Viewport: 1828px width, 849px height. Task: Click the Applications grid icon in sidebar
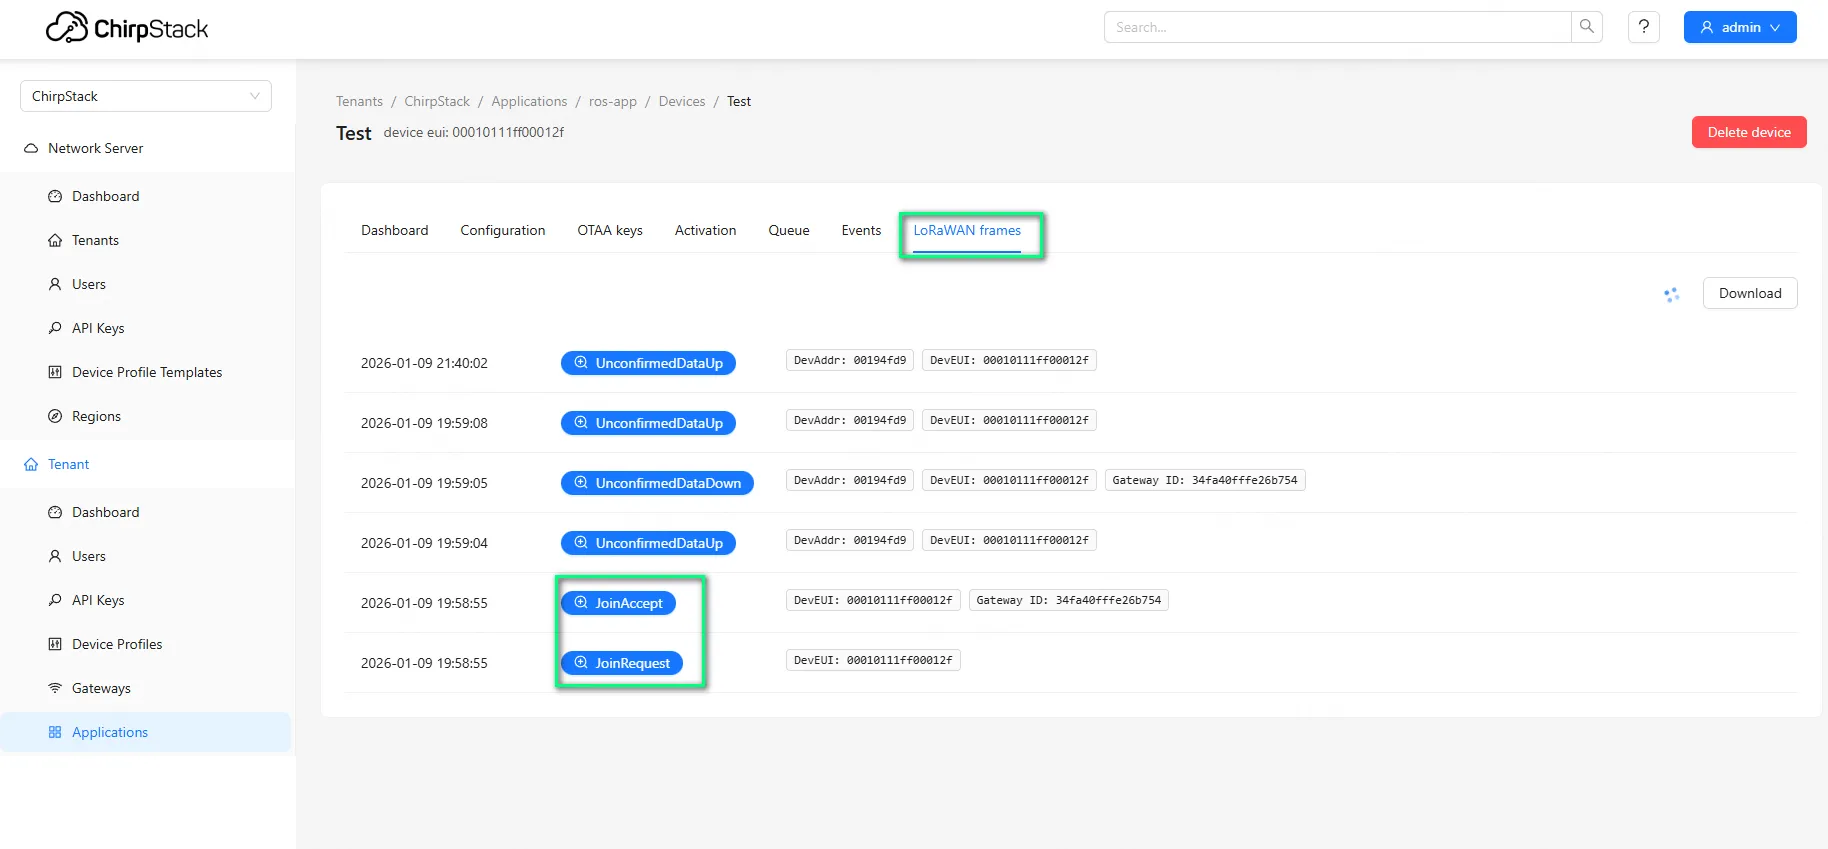[55, 732]
